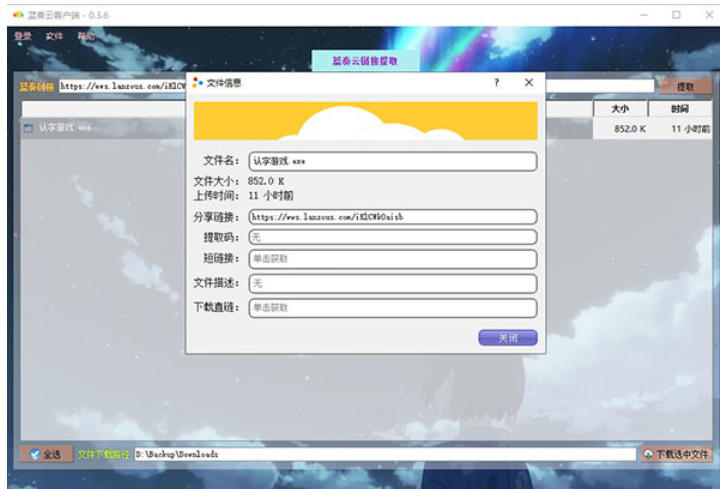
Task: Close the 文件信息 dialog with X
Action: 529,84
